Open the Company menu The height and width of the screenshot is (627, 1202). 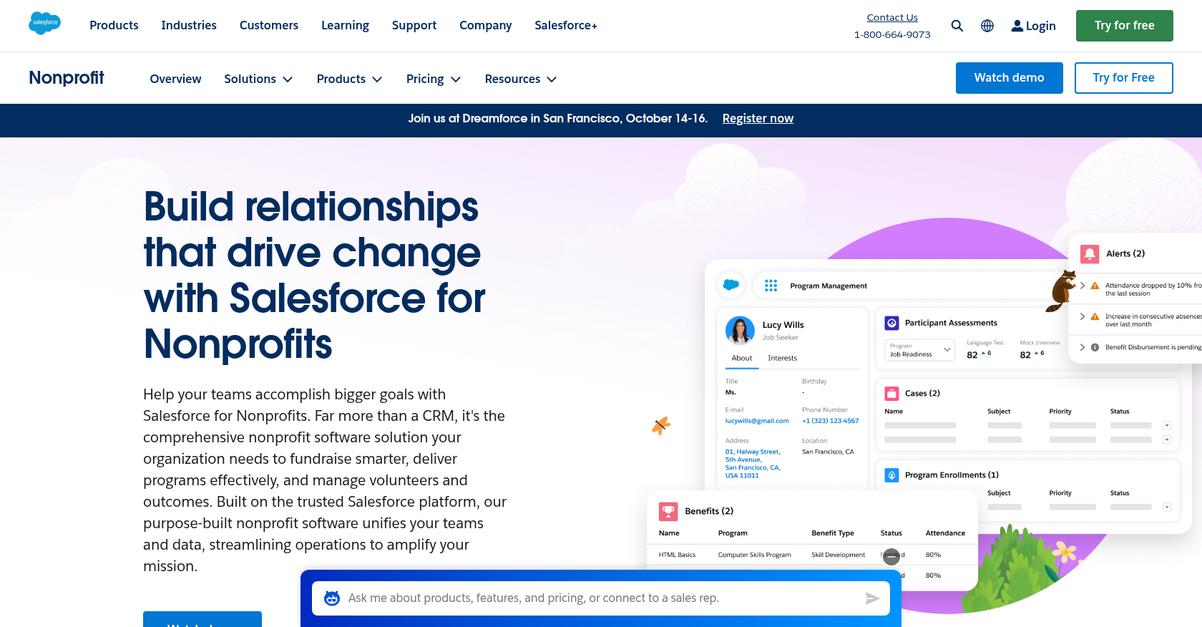pyautogui.click(x=485, y=25)
